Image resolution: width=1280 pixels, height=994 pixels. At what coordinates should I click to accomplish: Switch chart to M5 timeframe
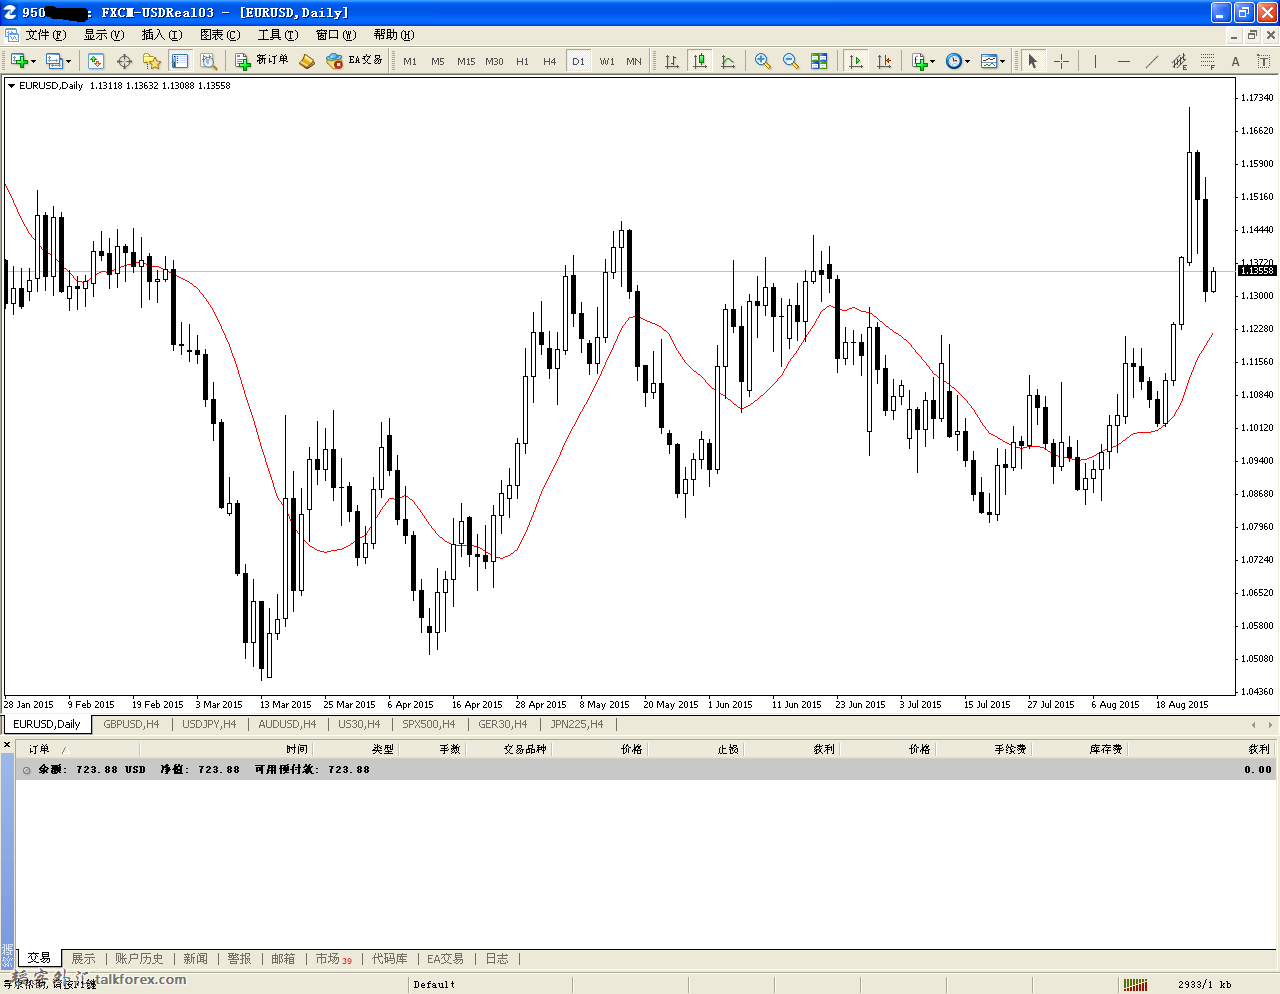[x=438, y=61]
